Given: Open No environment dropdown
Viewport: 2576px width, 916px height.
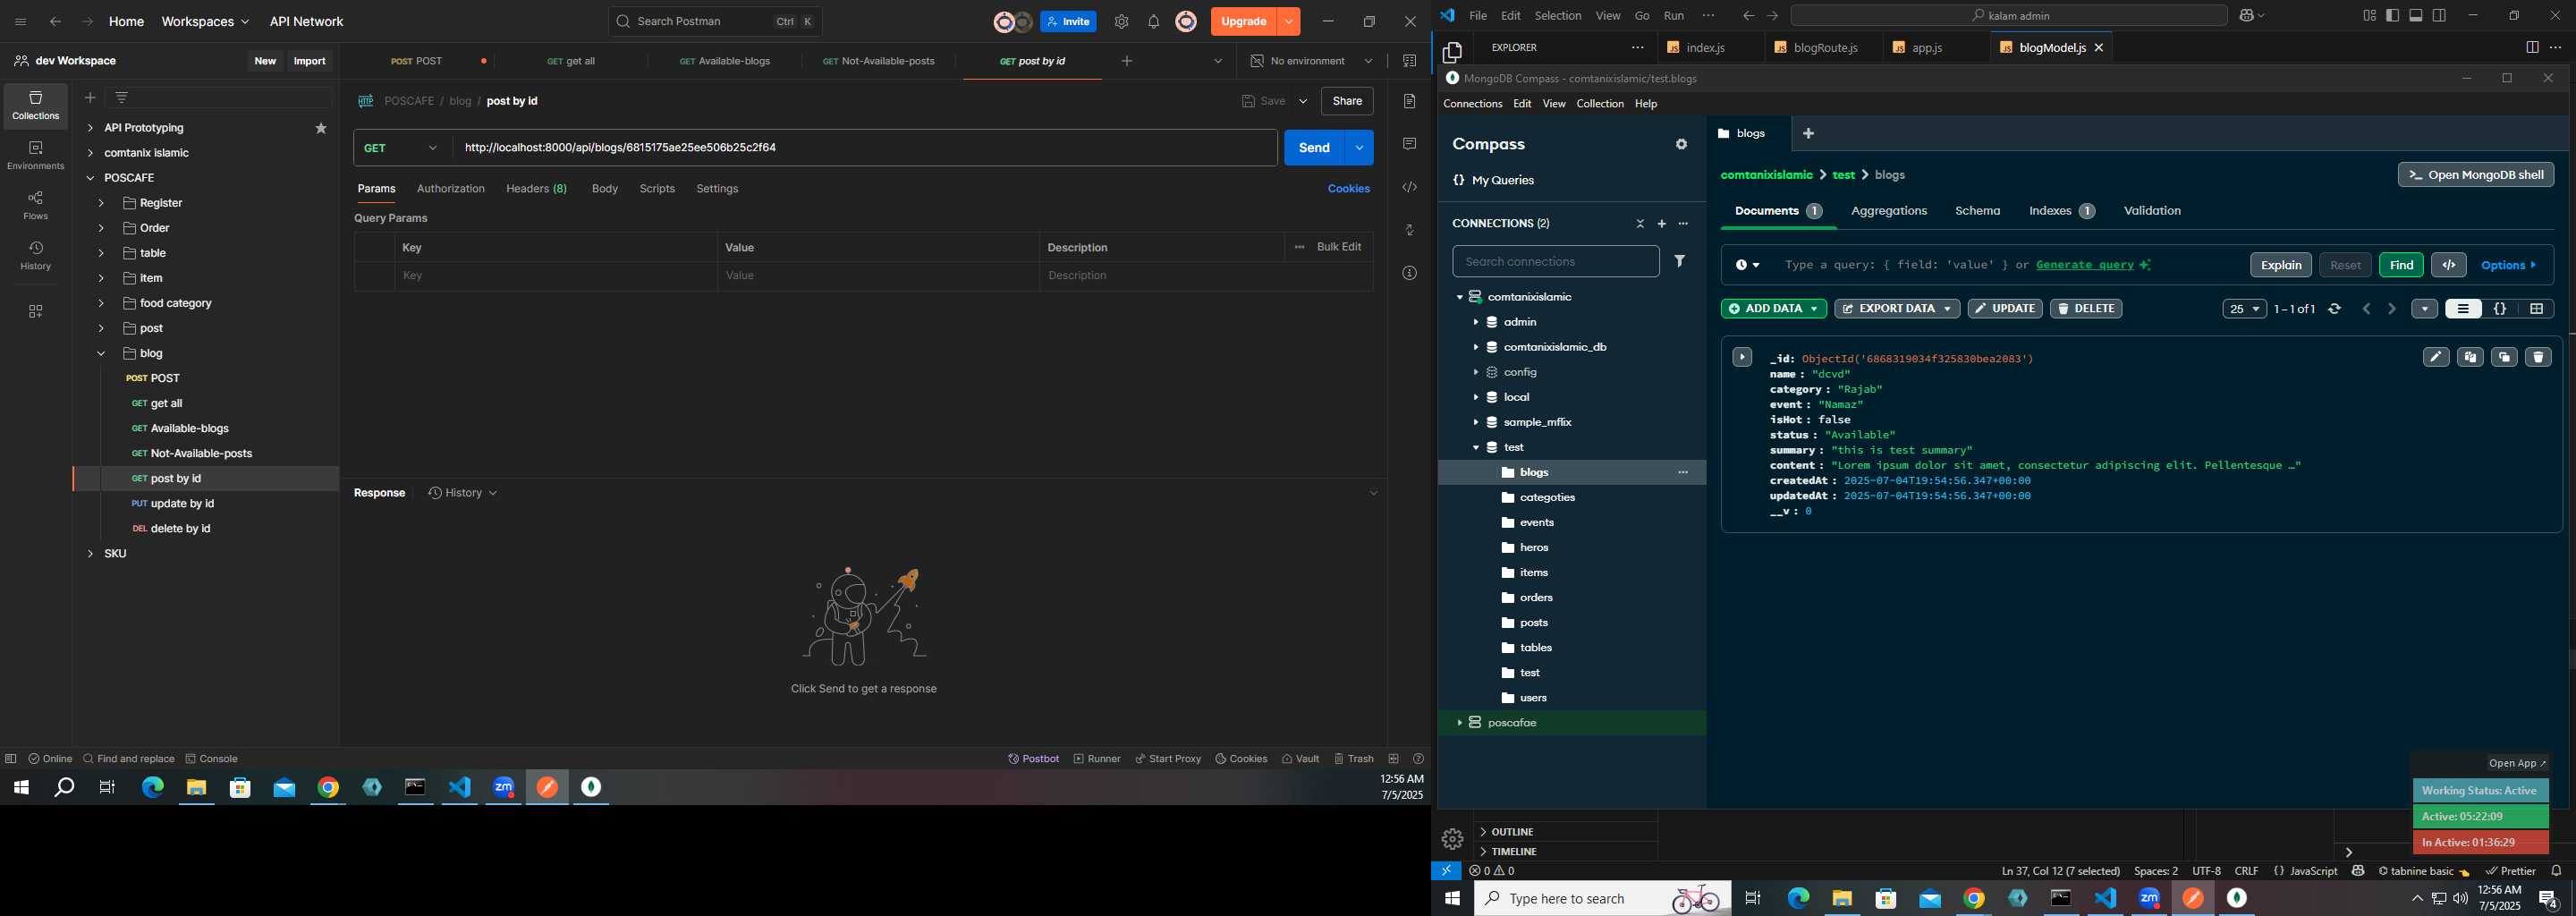Looking at the screenshot, I should 1312,61.
